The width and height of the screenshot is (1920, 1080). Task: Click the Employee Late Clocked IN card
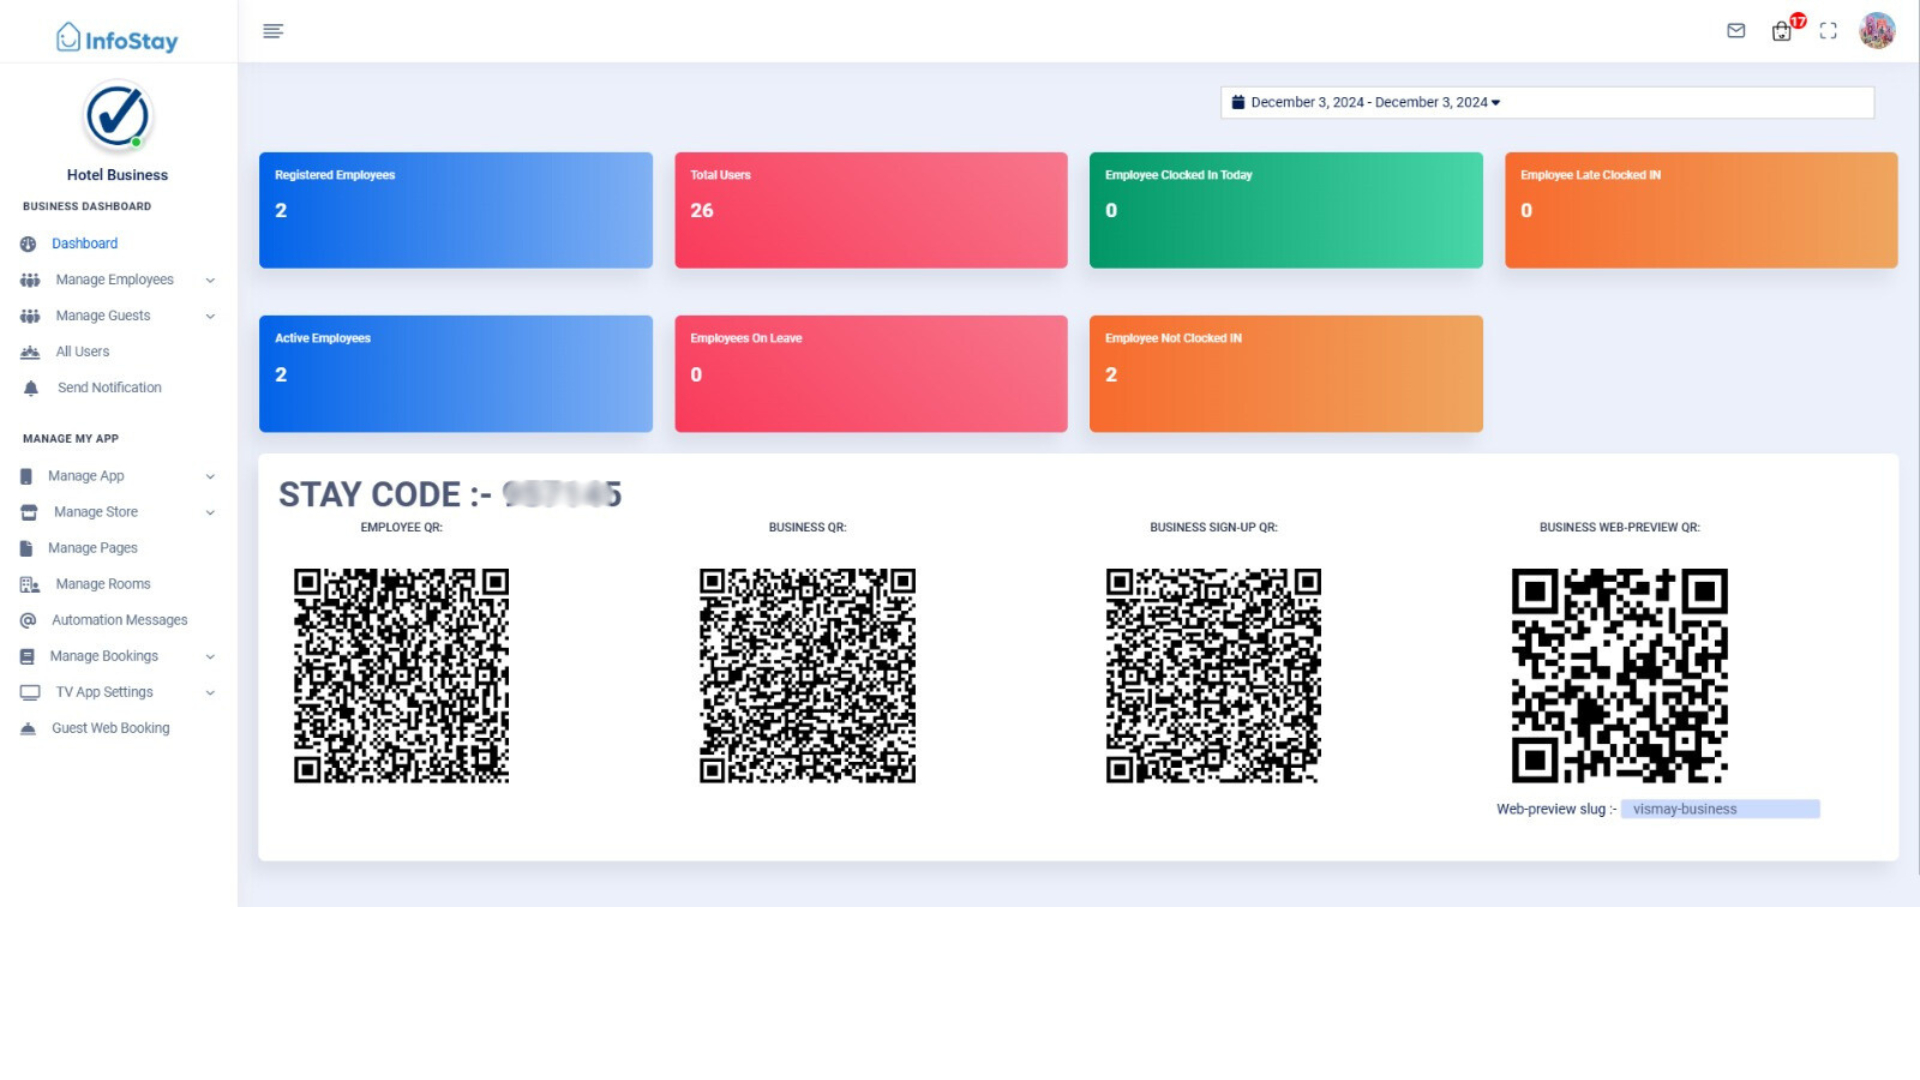point(1701,210)
